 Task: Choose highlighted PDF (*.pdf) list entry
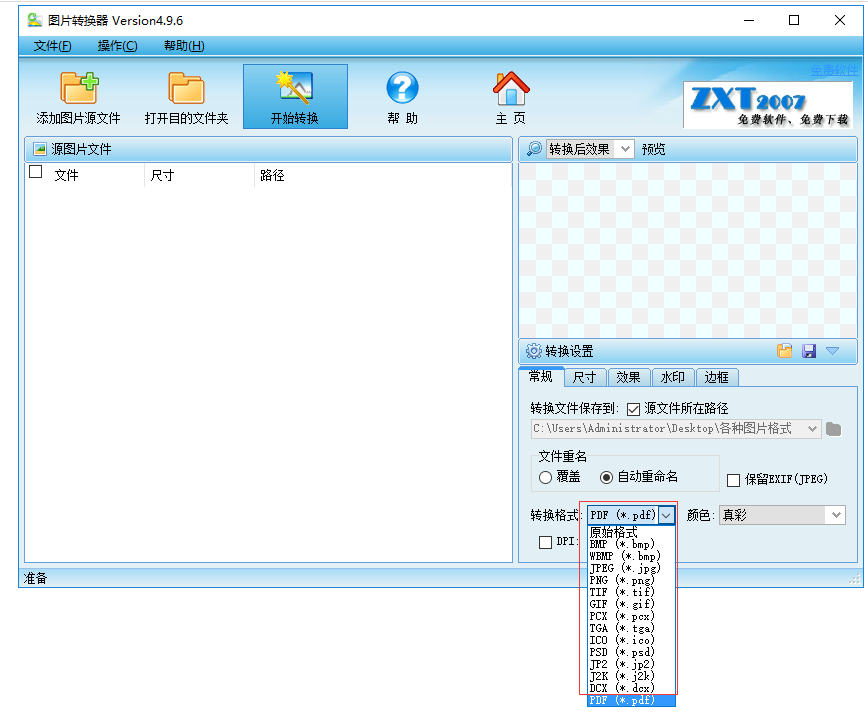tap(631, 700)
